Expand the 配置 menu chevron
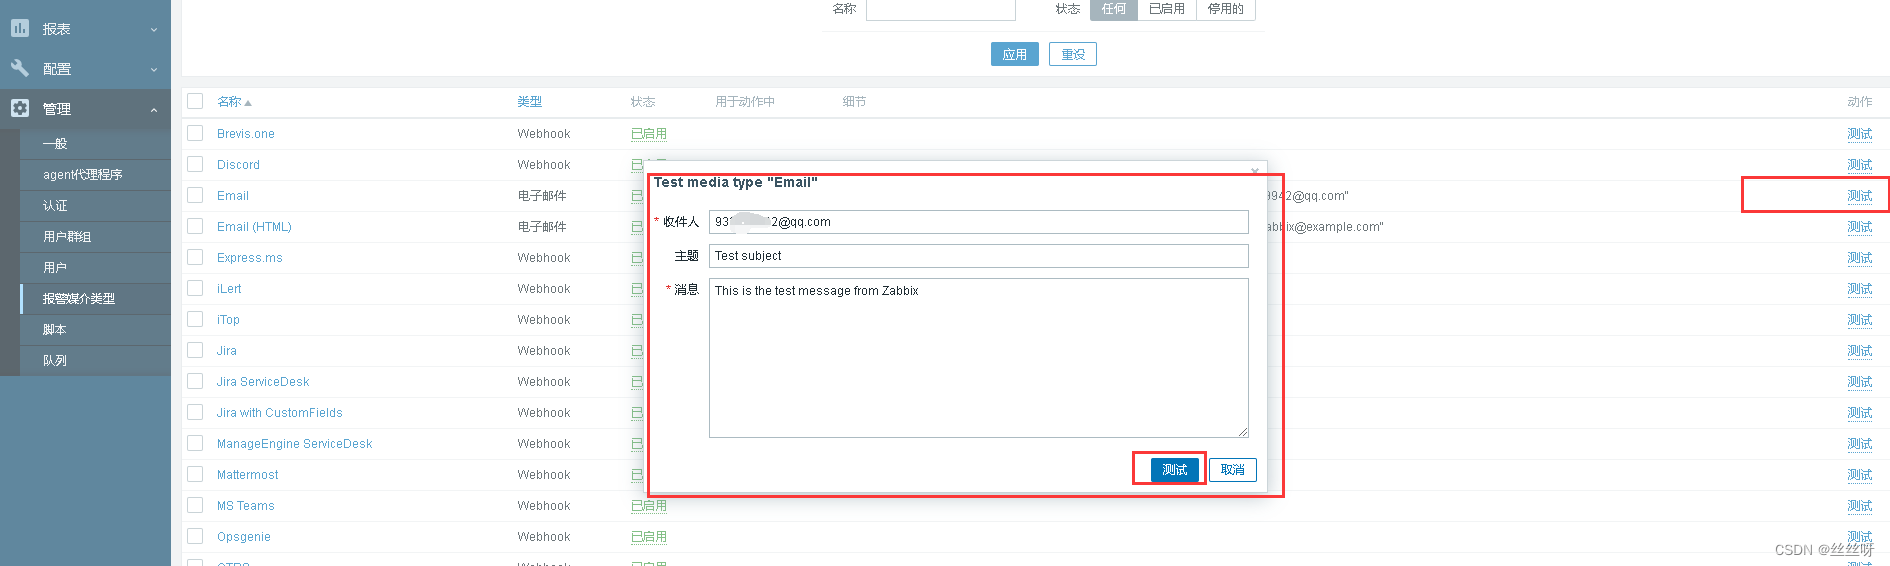Image resolution: width=1890 pixels, height=566 pixels. 154,70
